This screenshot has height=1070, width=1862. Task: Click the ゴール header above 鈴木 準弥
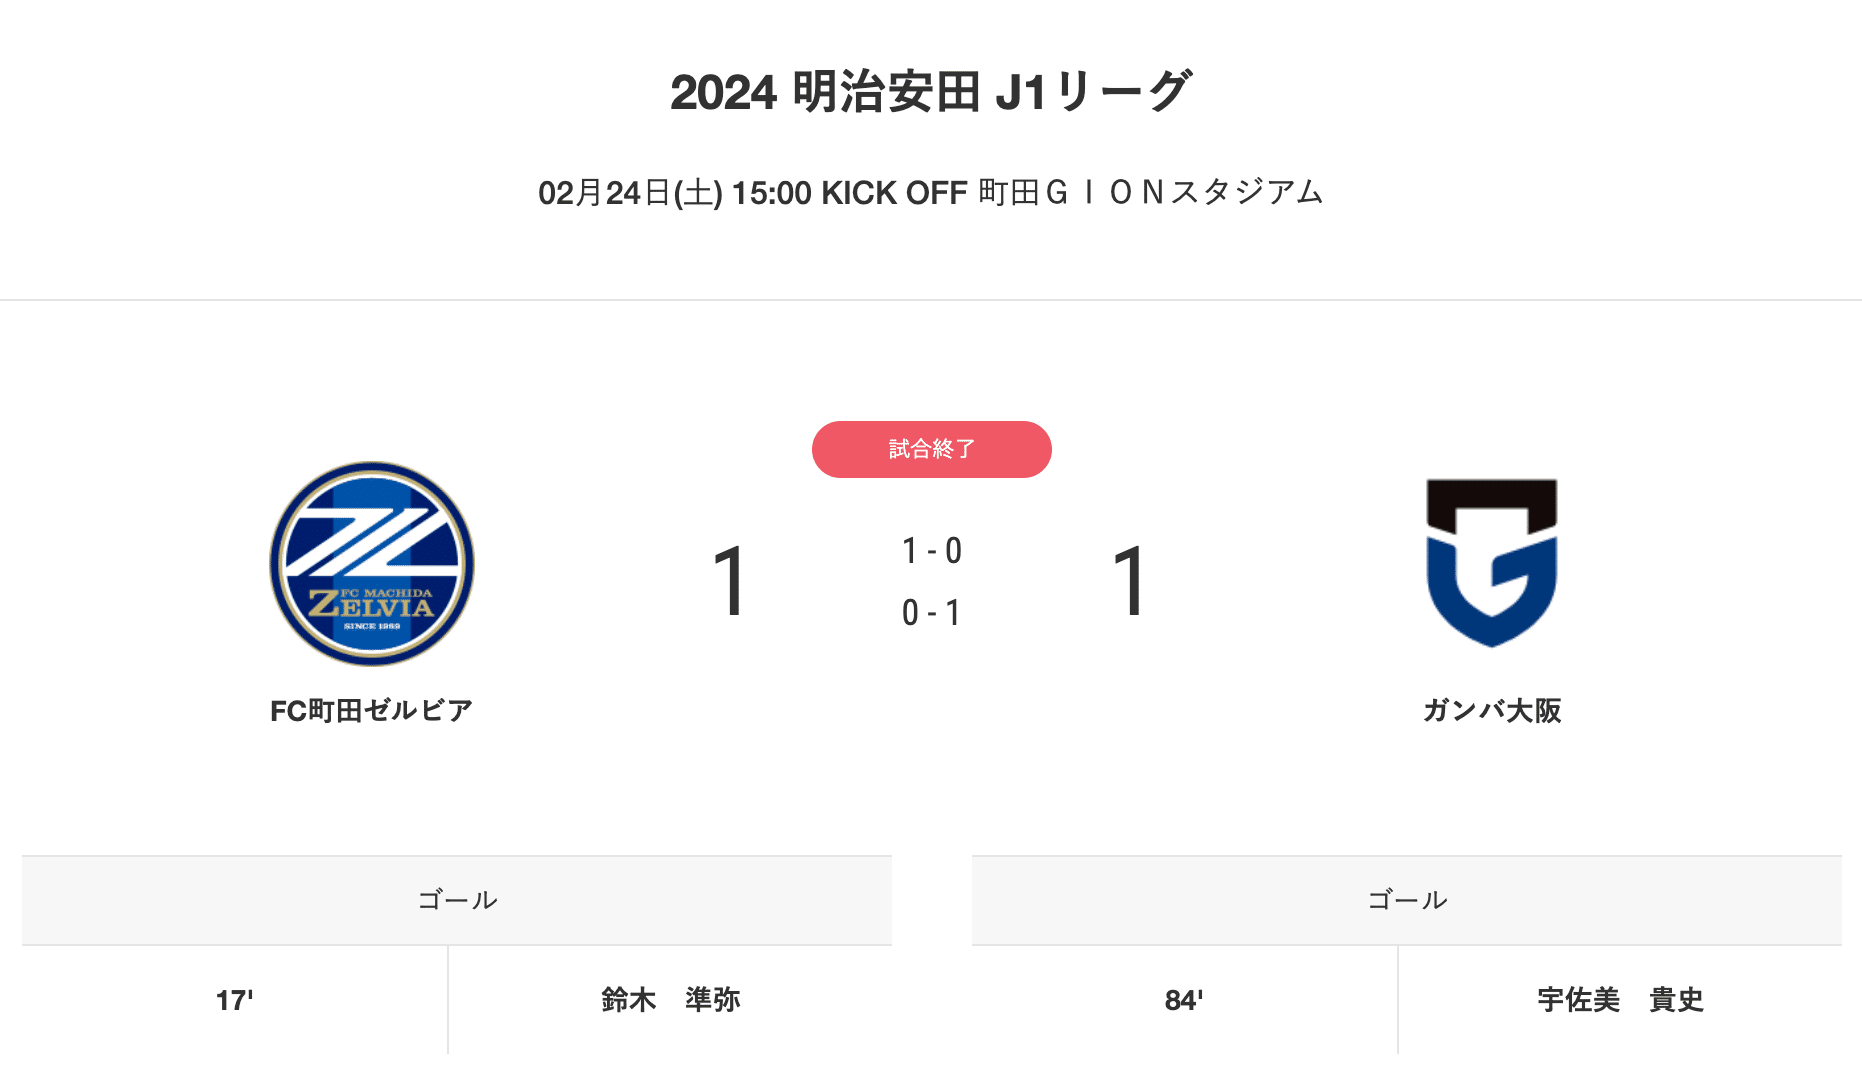[457, 900]
